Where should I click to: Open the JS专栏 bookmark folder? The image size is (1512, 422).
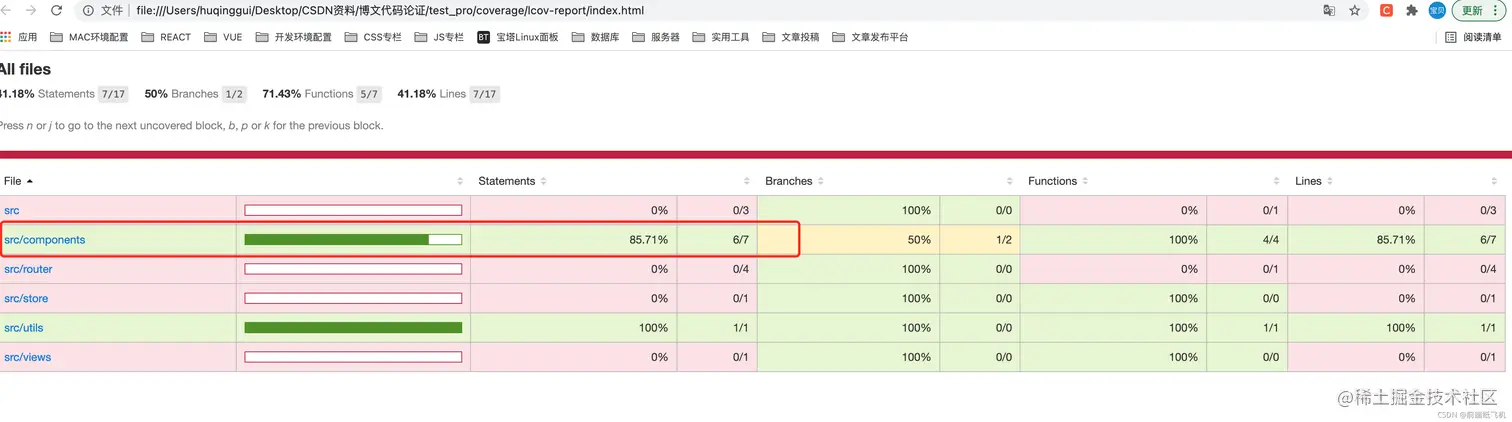(439, 37)
